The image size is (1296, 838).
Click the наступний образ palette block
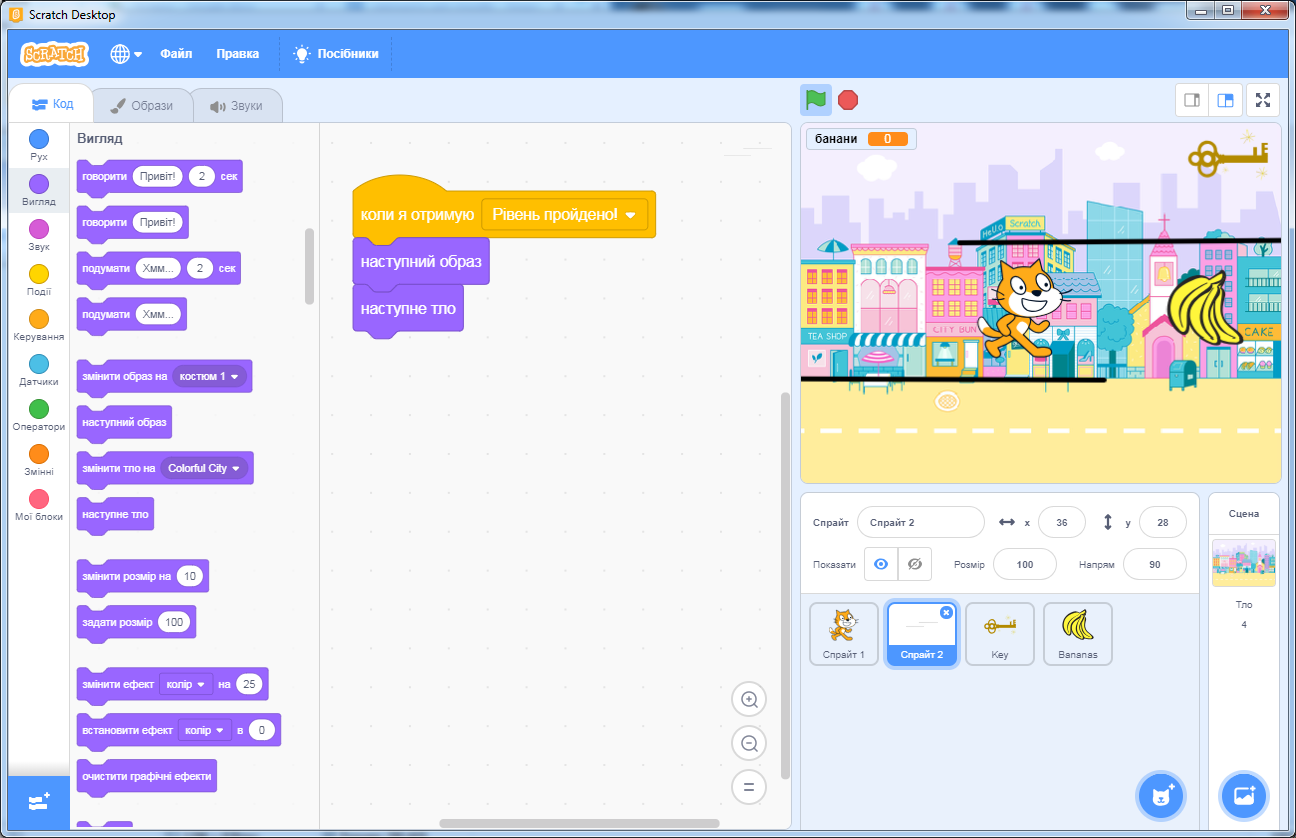coord(124,422)
